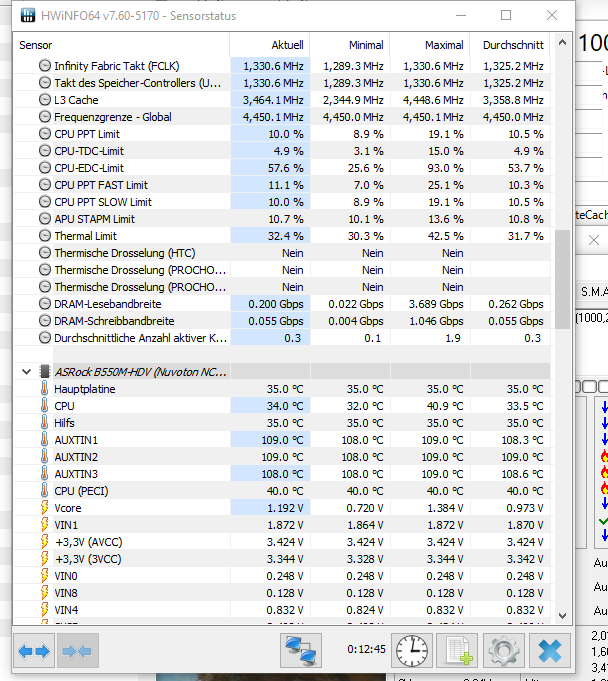Collapse the ASRock B550M-HDV sensor group
The width and height of the screenshot is (608, 681).
(x=26, y=372)
